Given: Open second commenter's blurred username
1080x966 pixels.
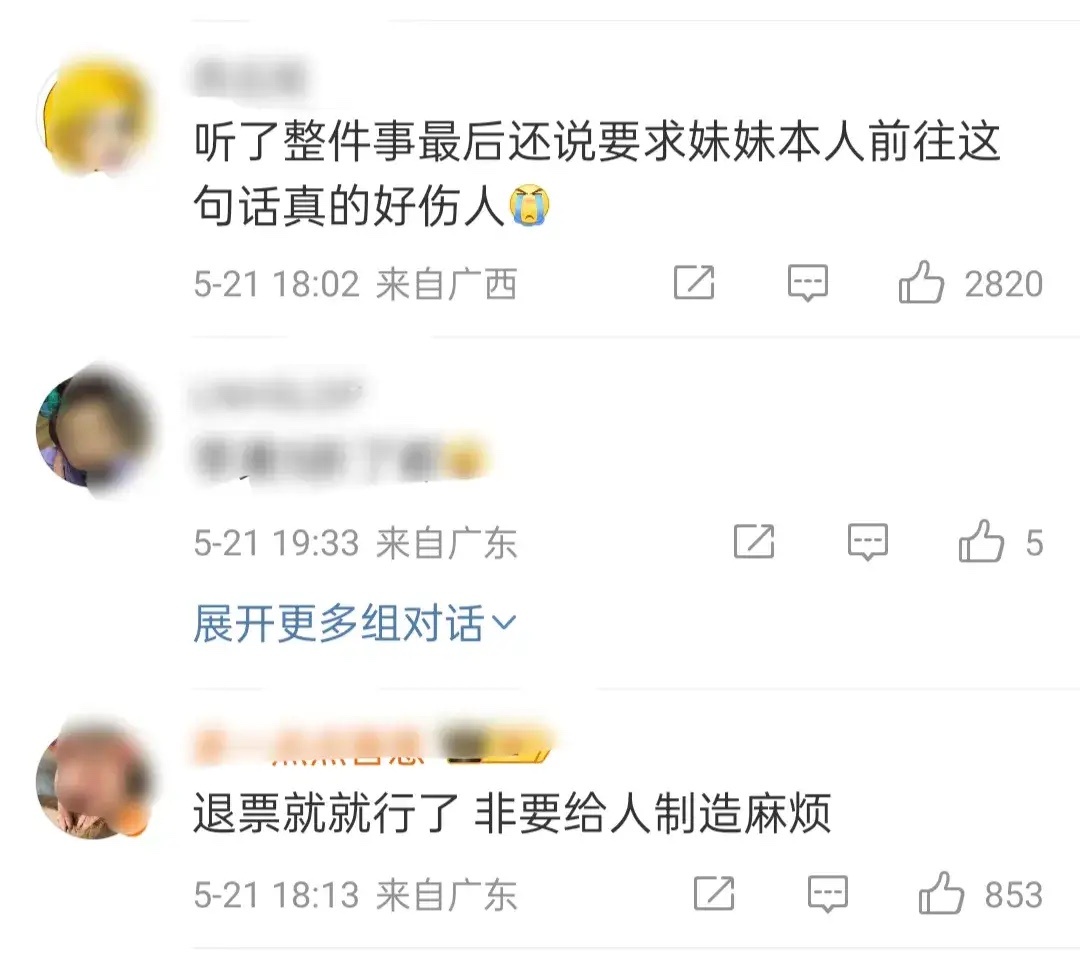Looking at the screenshot, I should [277, 395].
